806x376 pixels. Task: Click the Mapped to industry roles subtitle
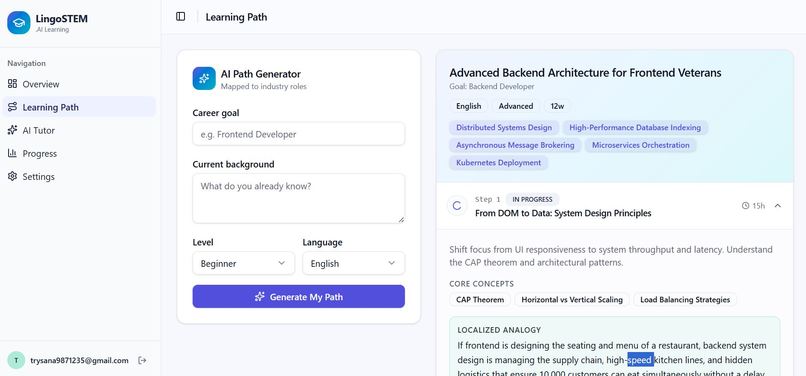tap(264, 86)
